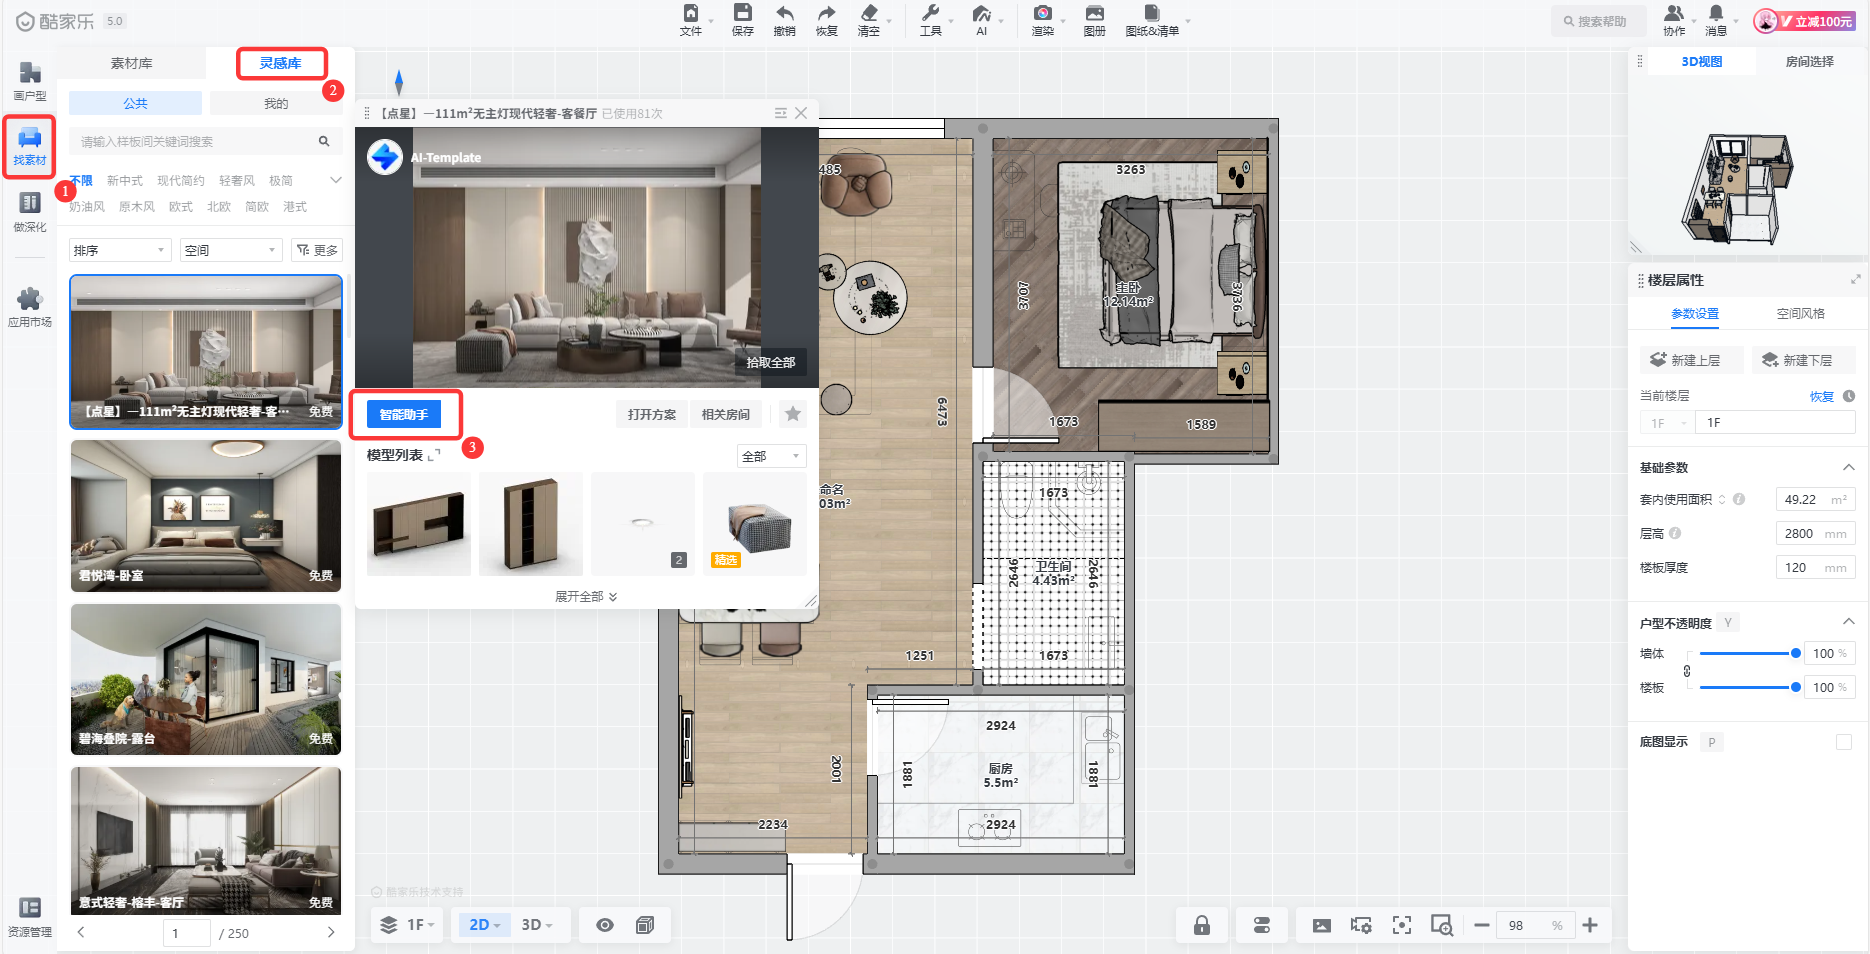Click the Save icon in top toolbar
This screenshot has width=1870, height=954.
coord(742,14)
